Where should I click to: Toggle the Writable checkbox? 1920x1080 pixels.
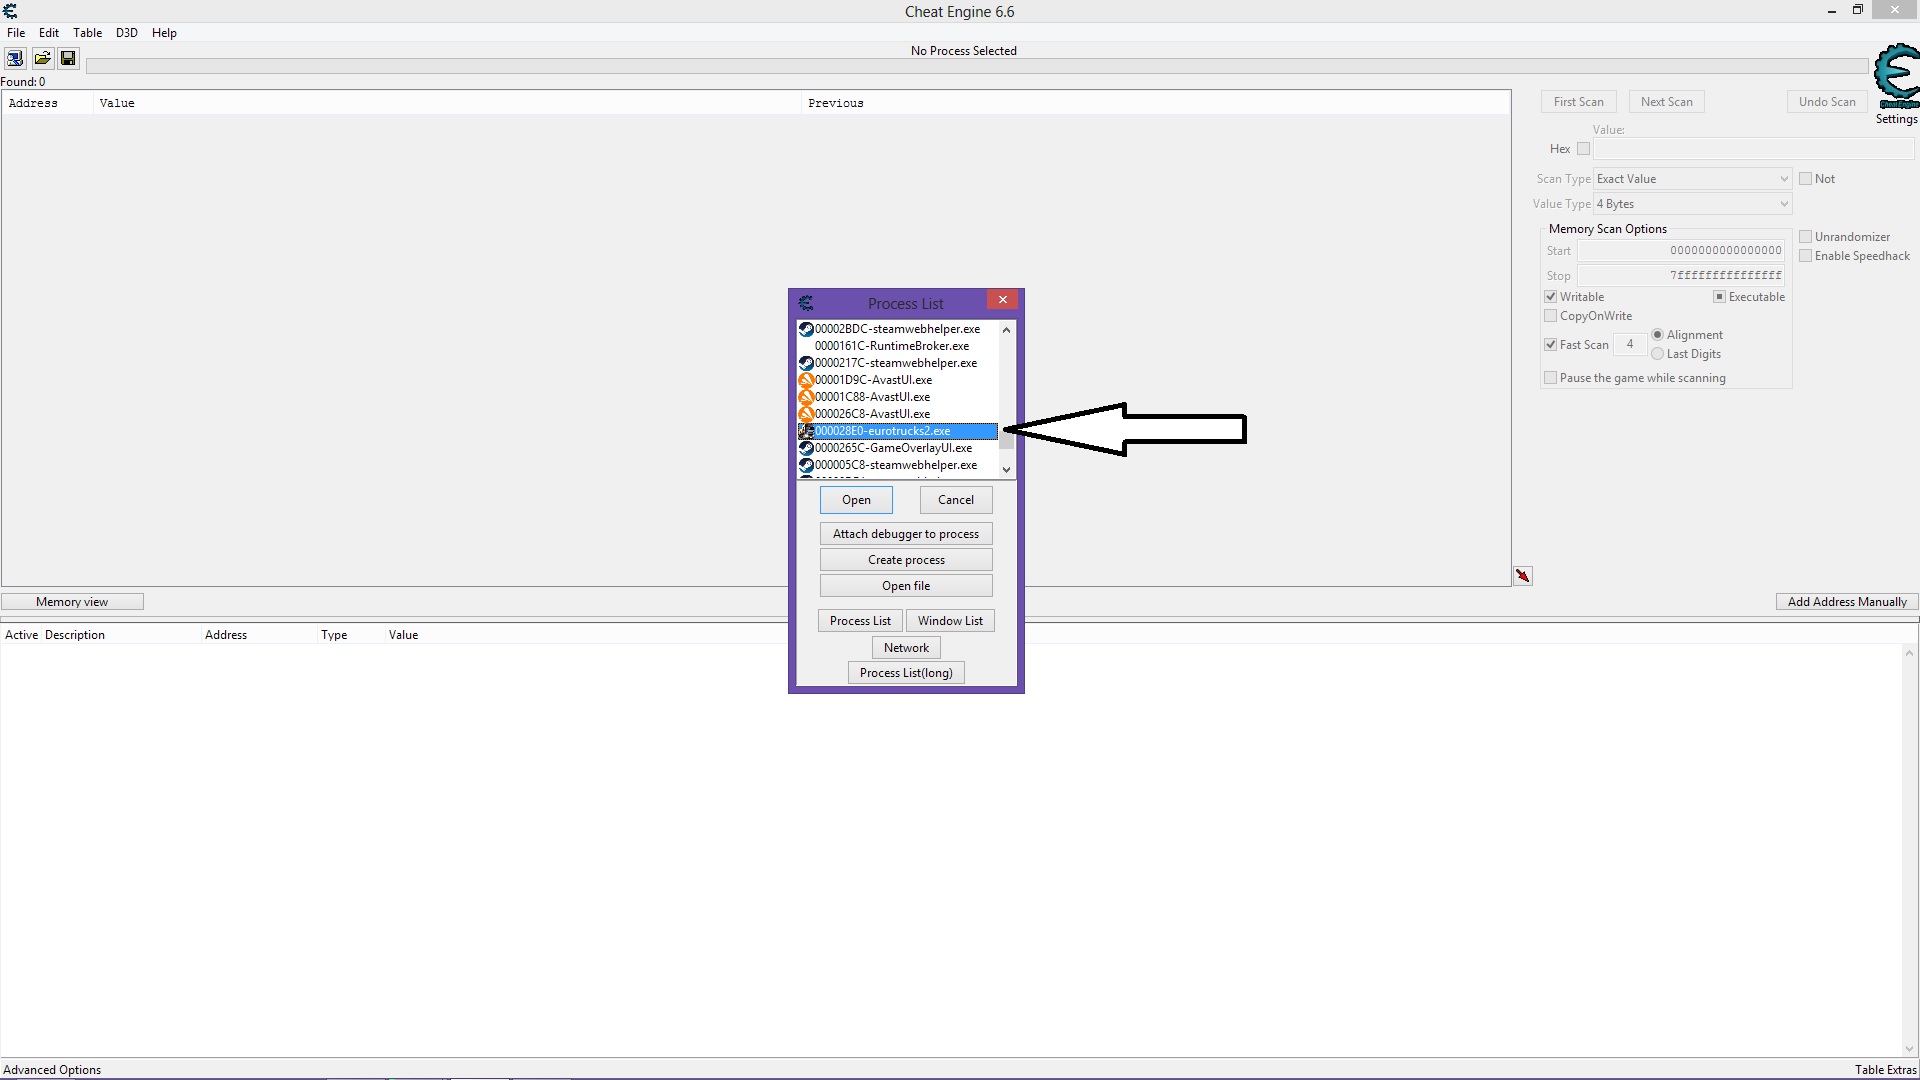click(x=1551, y=297)
